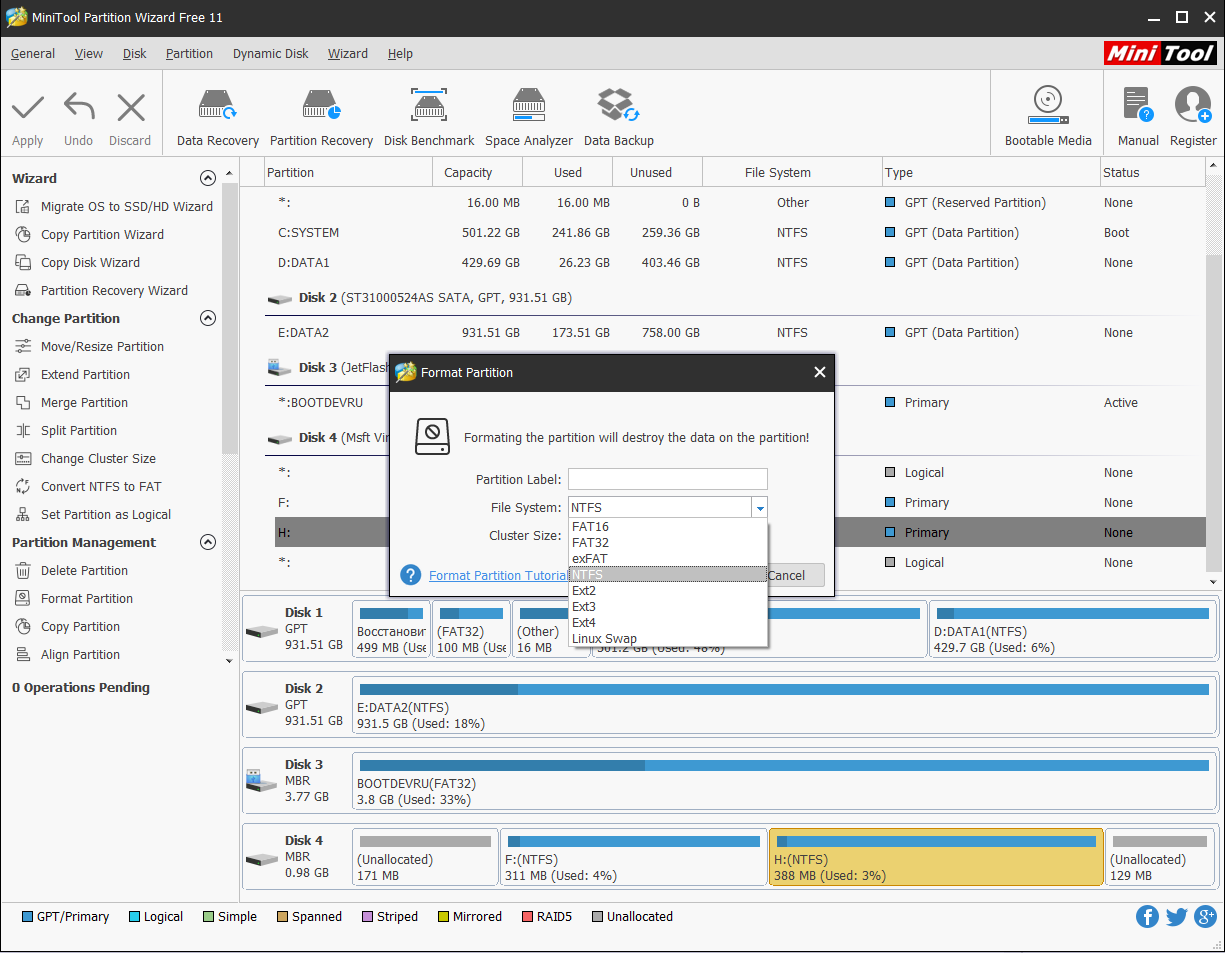Choose Change Cluster Size in sidebar
1225x953 pixels.
[98, 459]
